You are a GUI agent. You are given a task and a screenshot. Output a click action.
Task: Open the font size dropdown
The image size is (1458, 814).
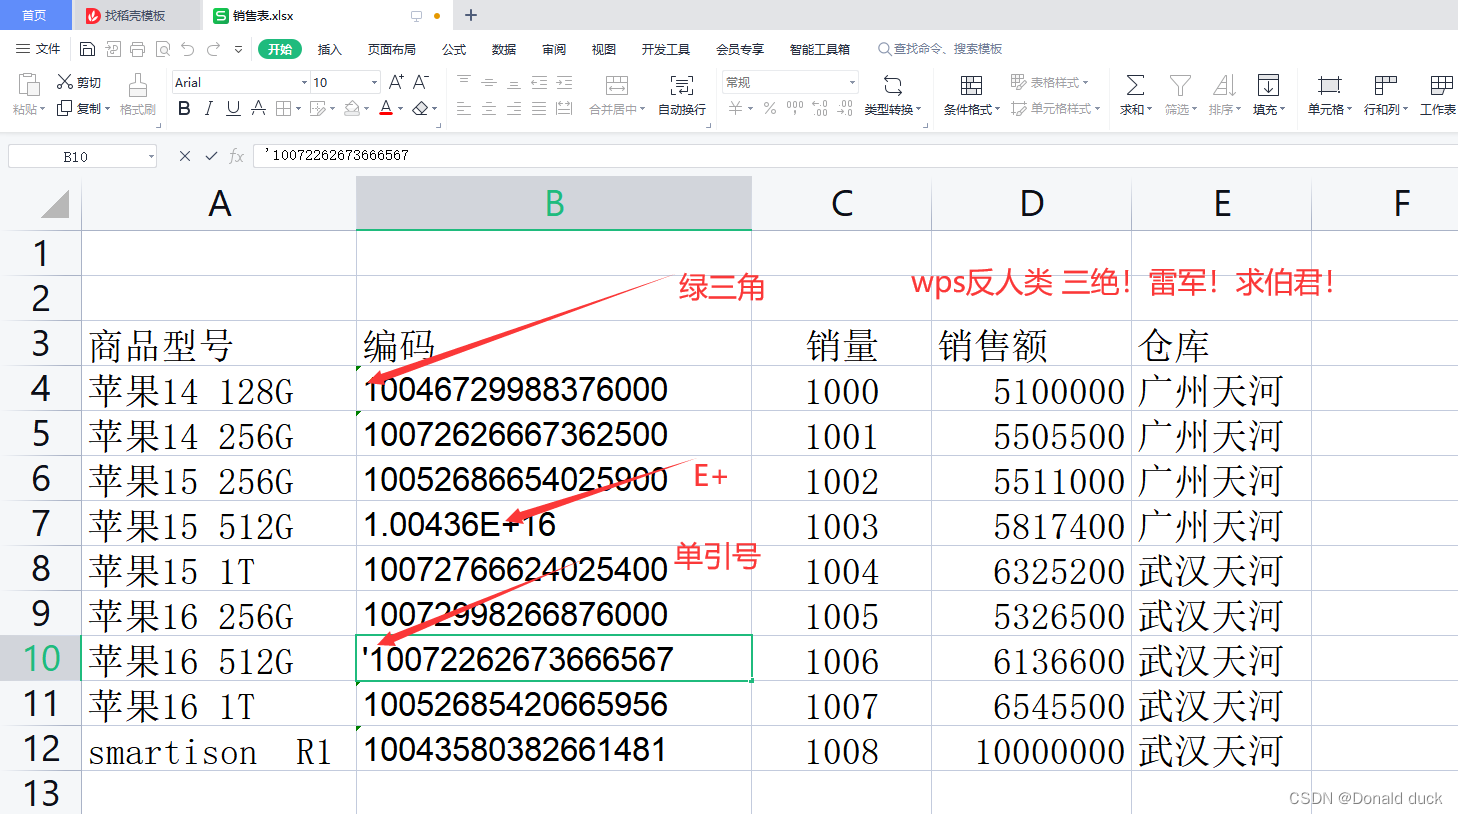coord(374,82)
